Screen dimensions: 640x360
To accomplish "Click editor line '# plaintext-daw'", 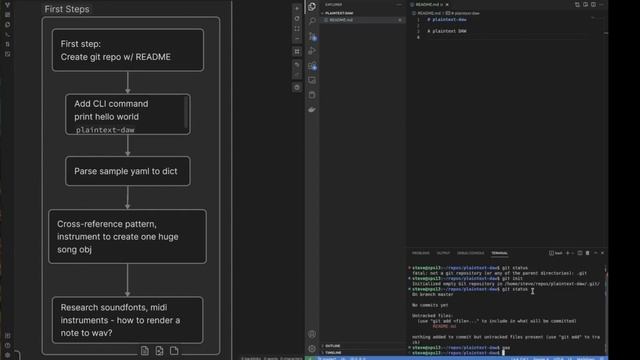I will 447,20.
